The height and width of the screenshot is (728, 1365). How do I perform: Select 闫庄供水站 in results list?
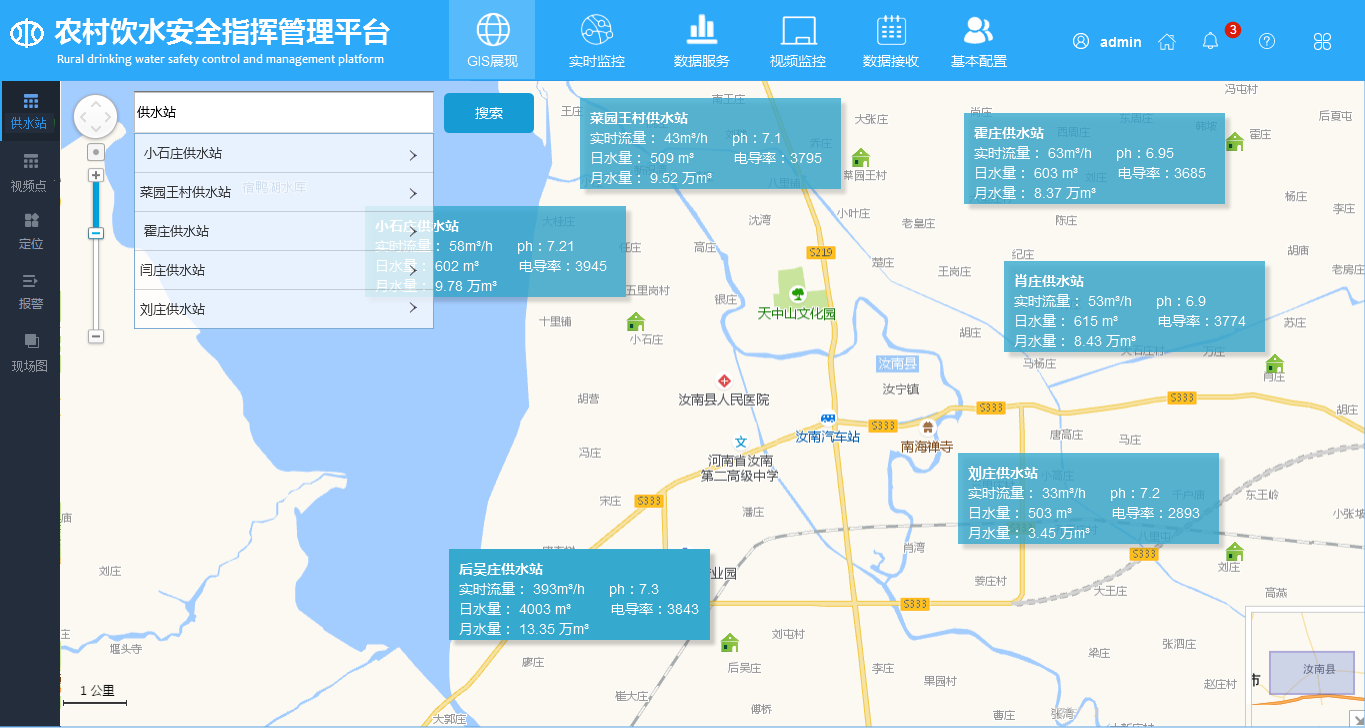pos(284,270)
